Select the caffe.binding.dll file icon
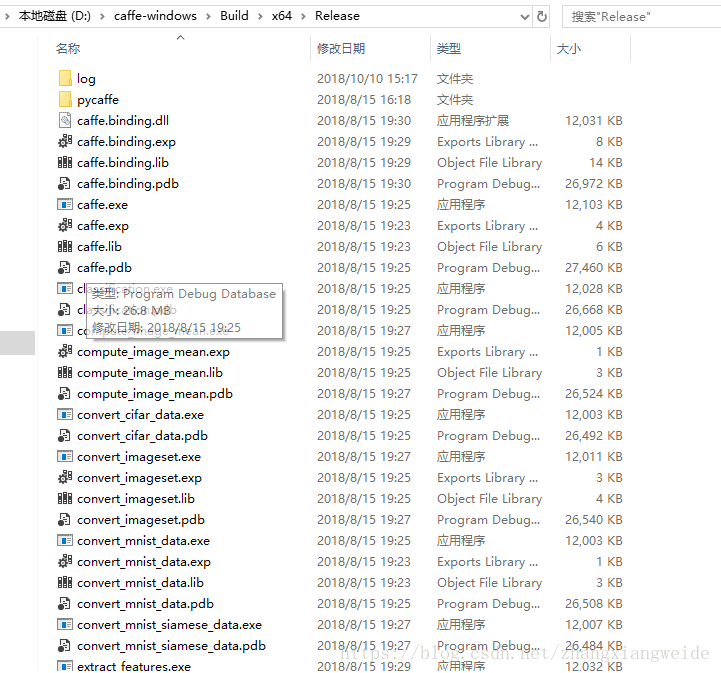Image resolution: width=721 pixels, height=673 pixels. pyautogui.click(x=65, y=120)
